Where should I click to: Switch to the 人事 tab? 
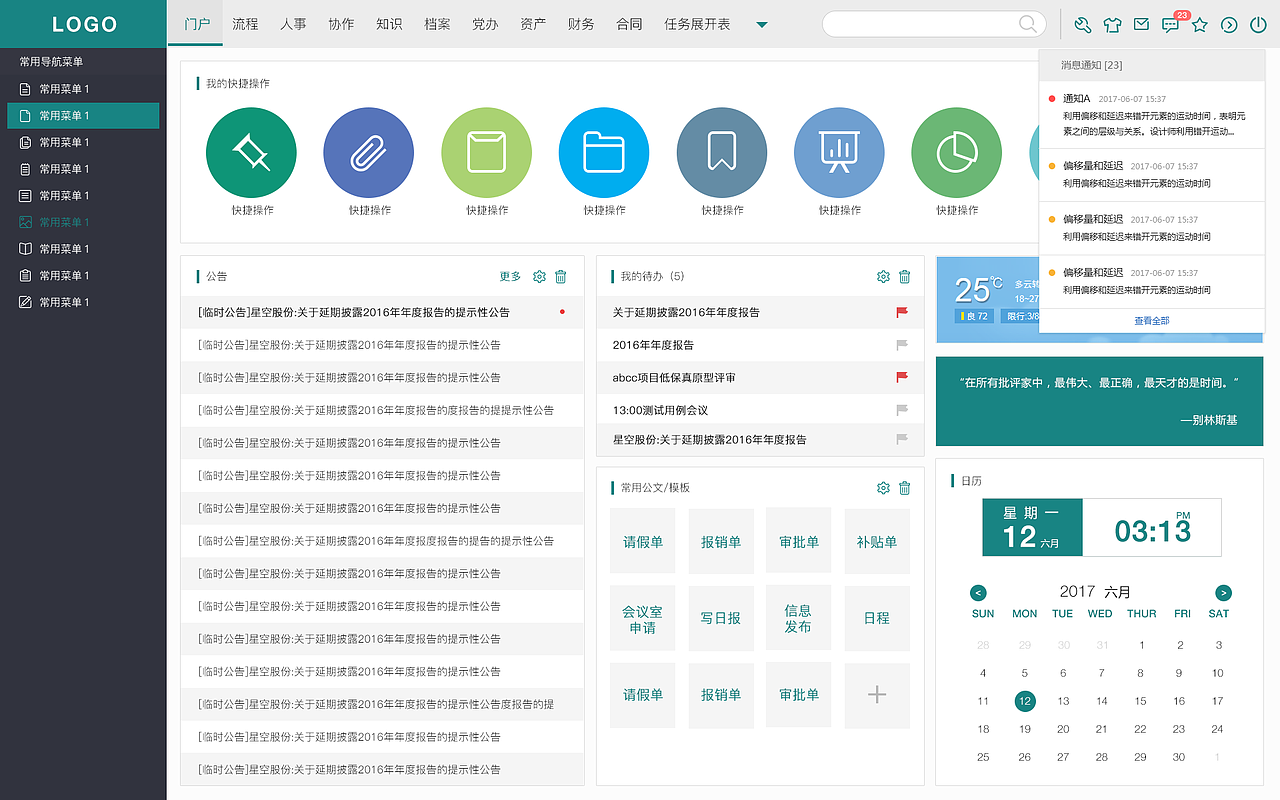tap(293, 24)
